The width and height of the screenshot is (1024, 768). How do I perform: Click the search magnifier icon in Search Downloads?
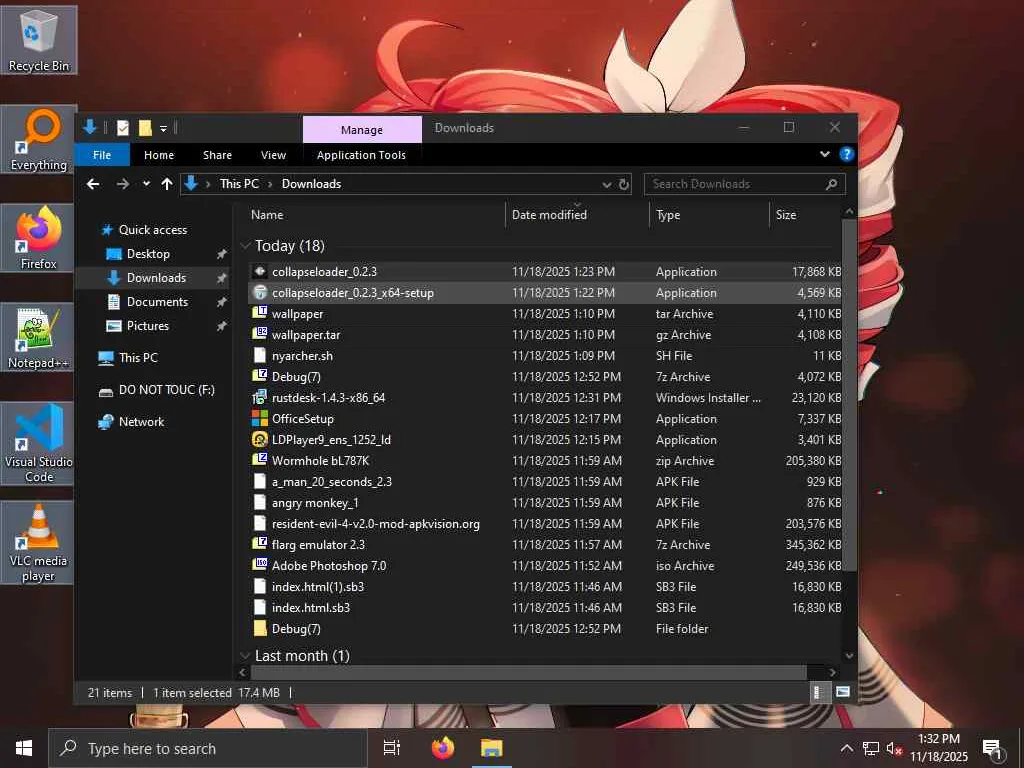coord(831,184)
